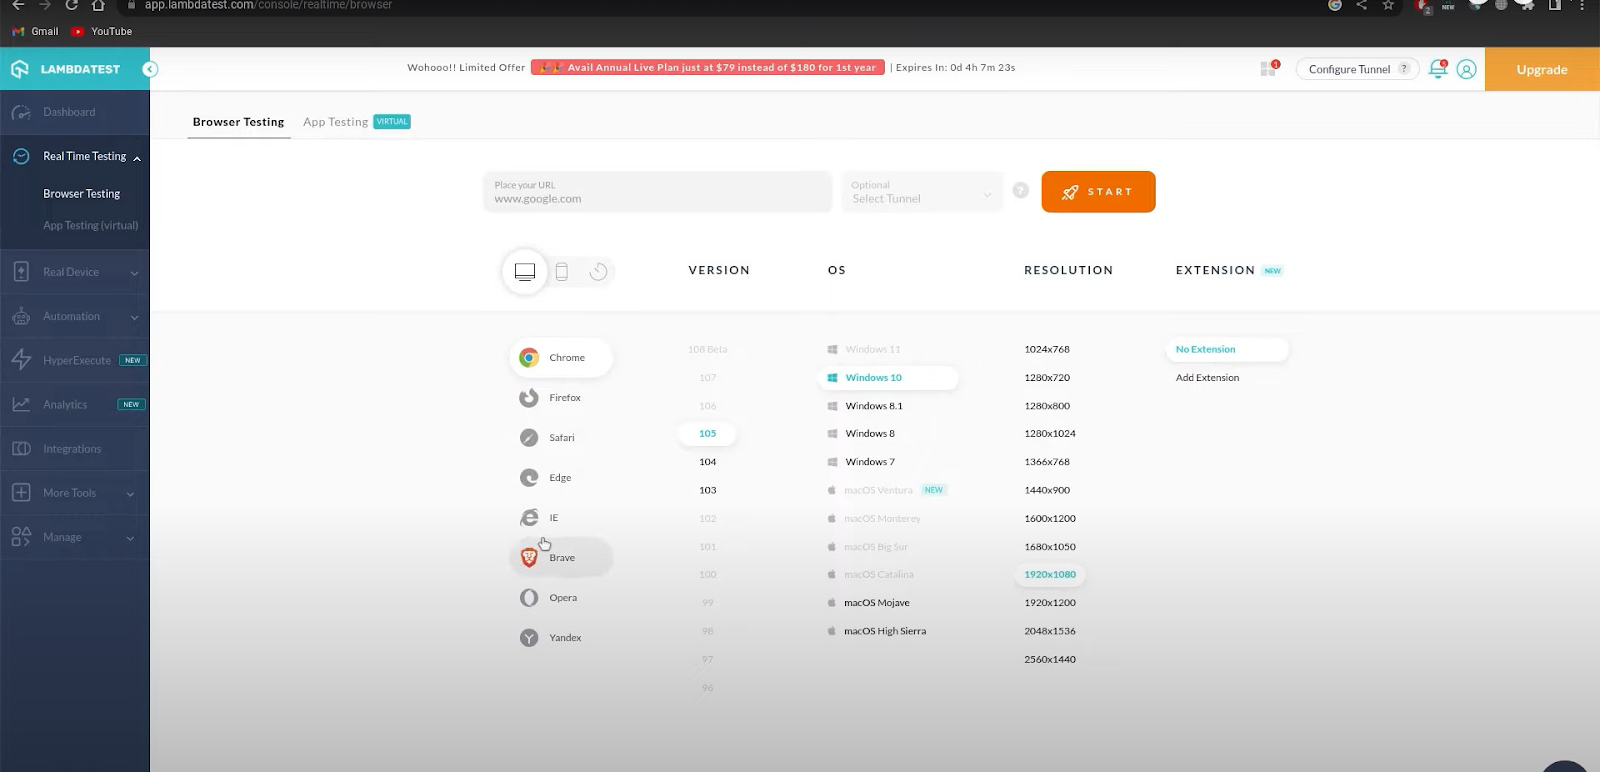
Task: Open the apps grid icon in header
Action: point(1269,68)
